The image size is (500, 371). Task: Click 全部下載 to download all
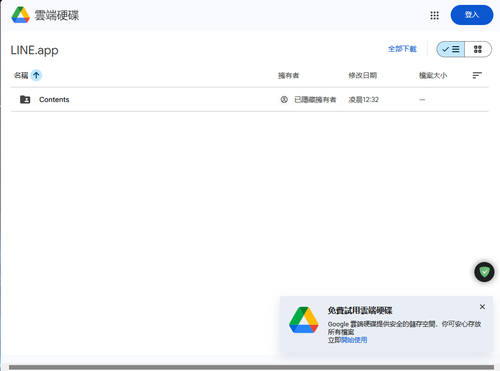pyautogui.click(x=402, y=49)
